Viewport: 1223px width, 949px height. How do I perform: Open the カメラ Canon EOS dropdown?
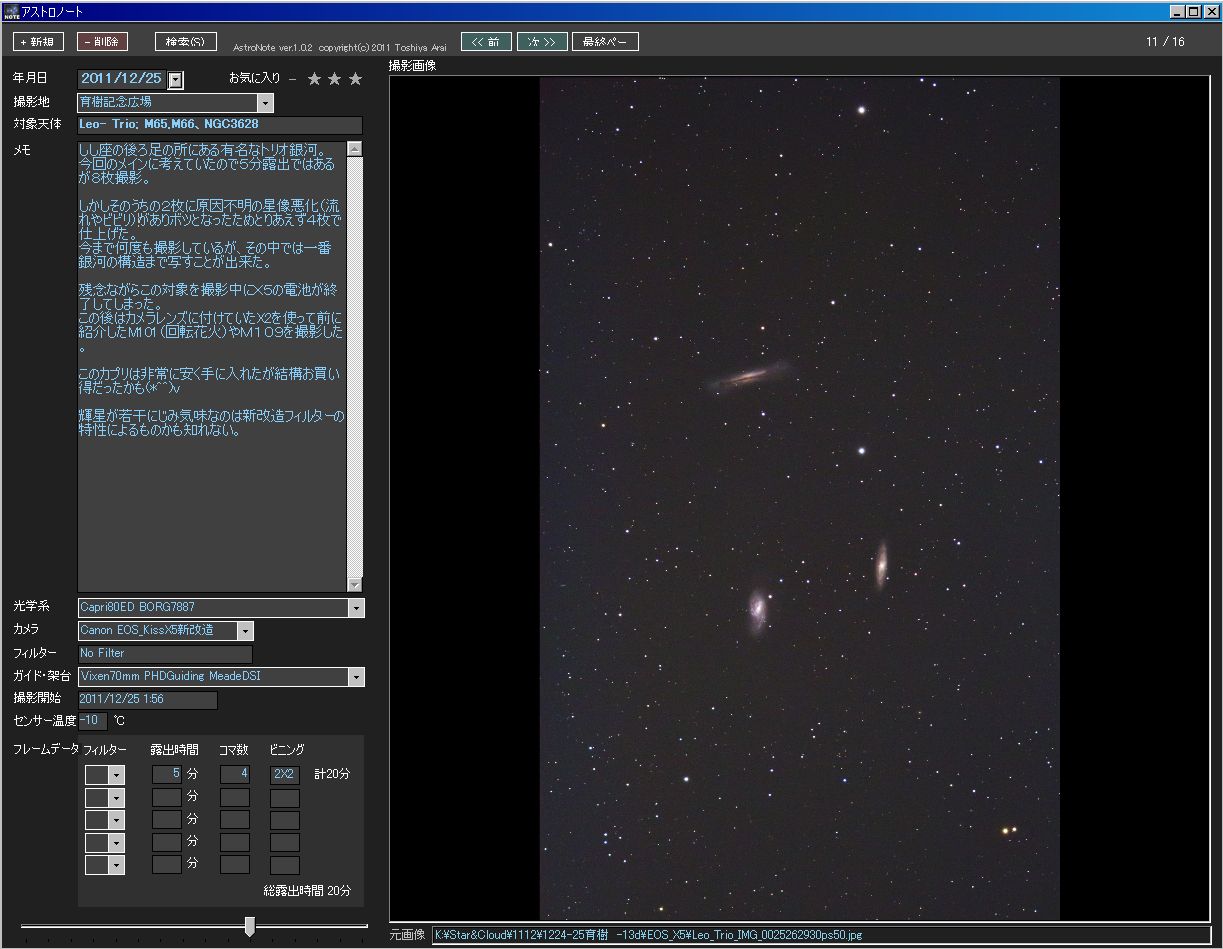(x=246, y=631)
